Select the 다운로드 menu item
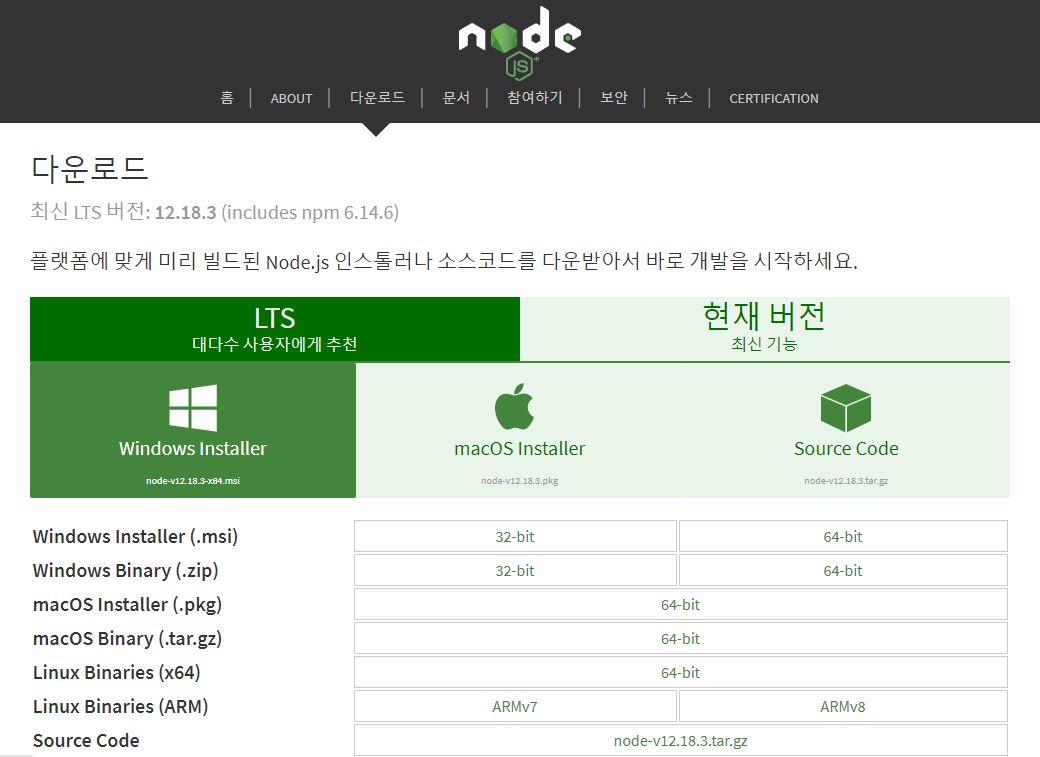1040x757 pixels. [x=377, y=98]
